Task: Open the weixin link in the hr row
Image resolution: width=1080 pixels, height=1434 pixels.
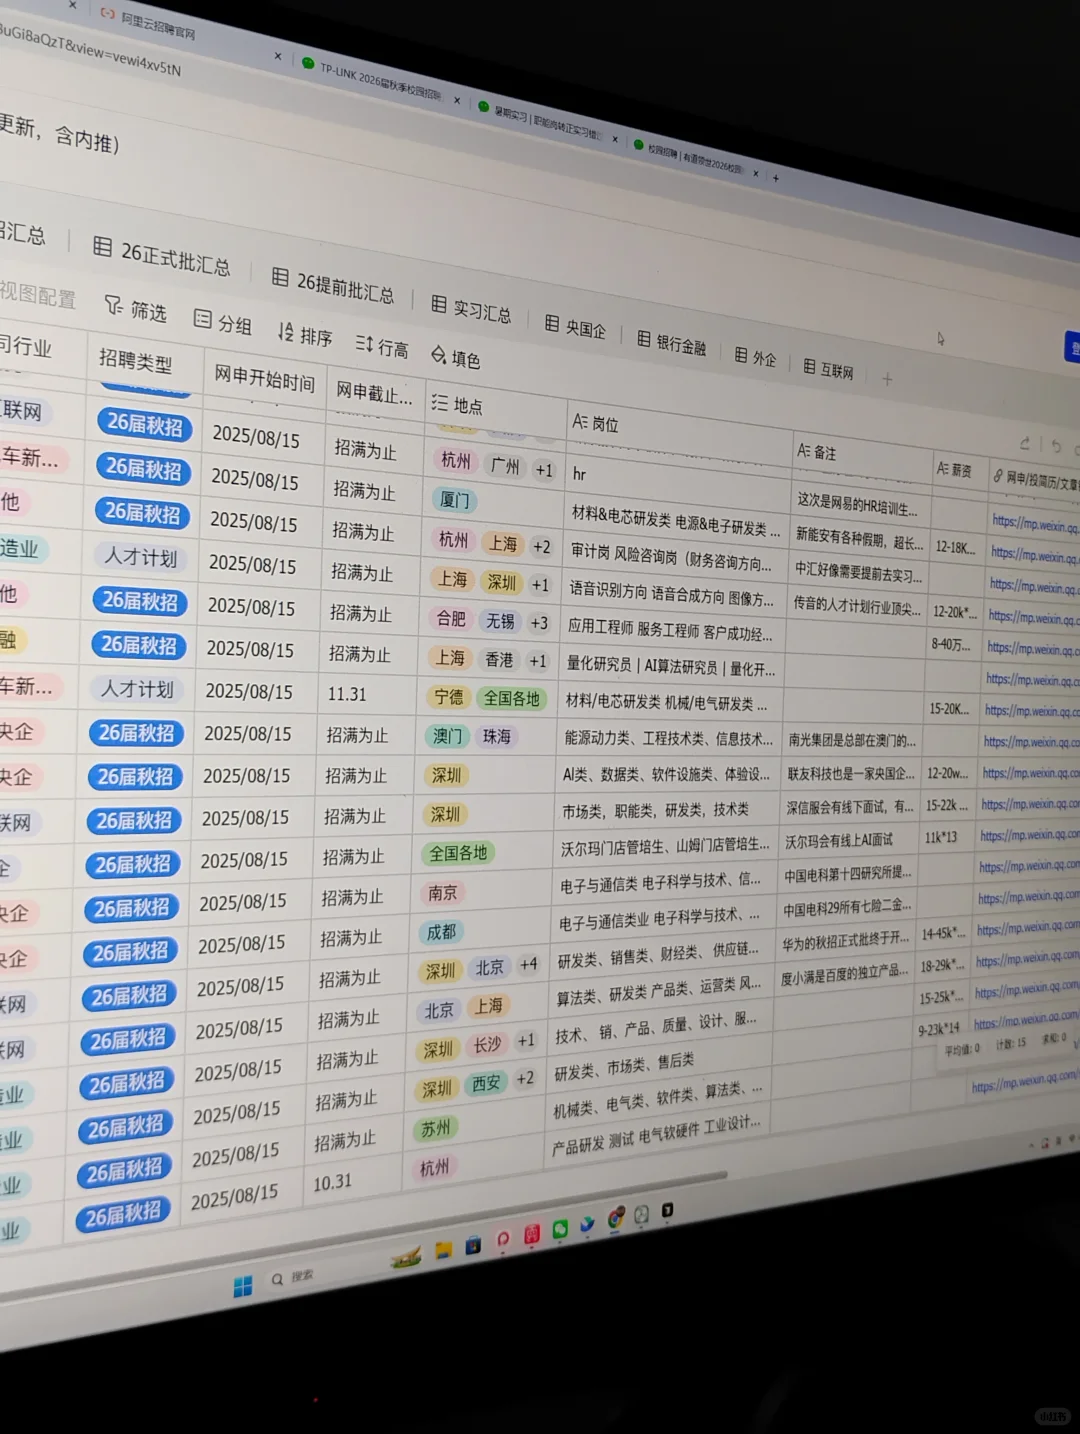Action: [1034, 524]
